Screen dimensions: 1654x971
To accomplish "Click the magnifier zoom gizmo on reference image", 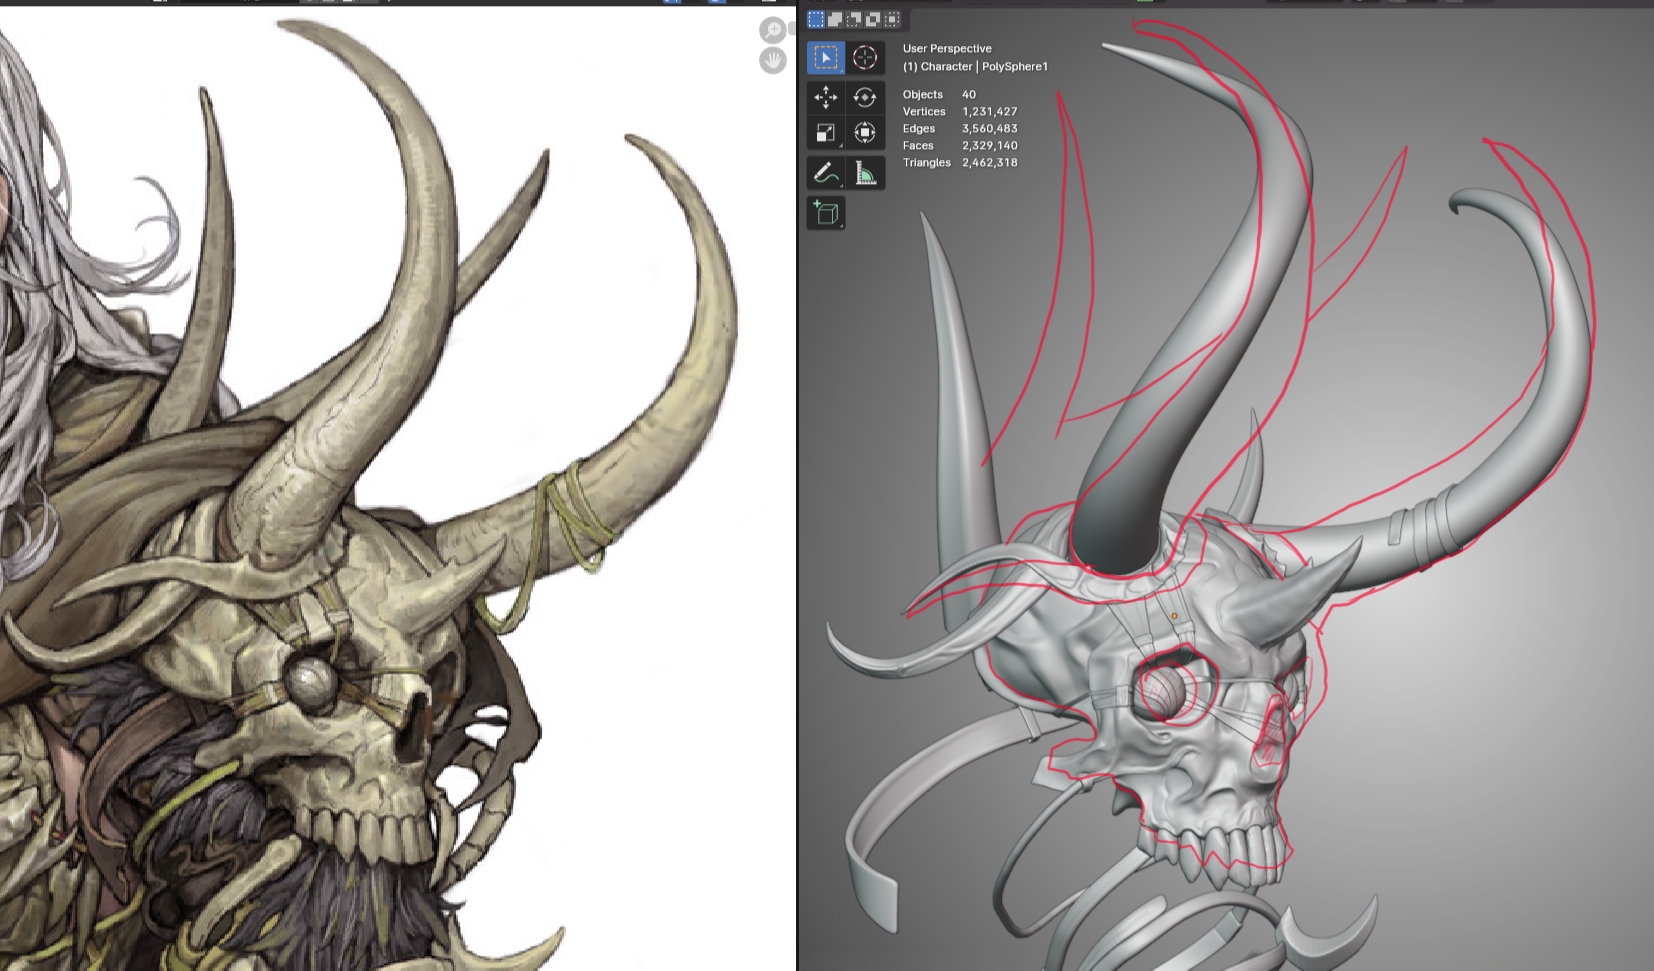I will (772, 30).
